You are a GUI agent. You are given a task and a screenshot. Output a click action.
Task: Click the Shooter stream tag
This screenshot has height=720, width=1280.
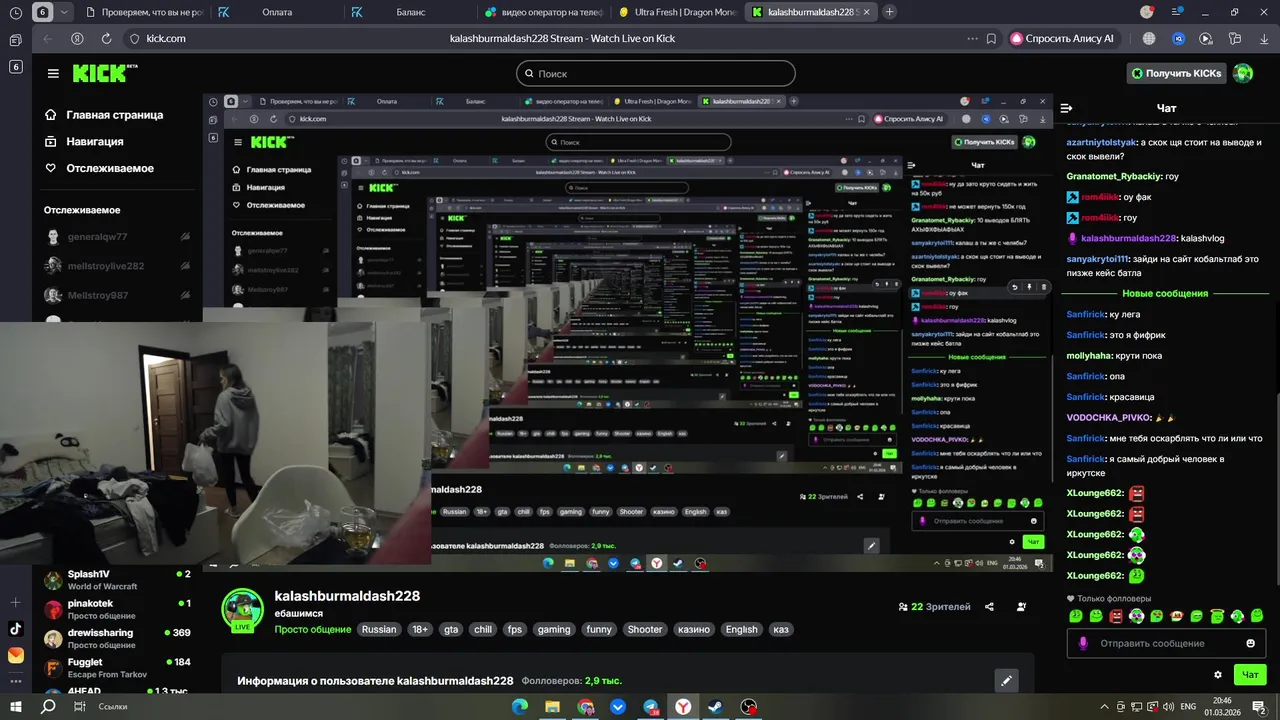[645, 630]
